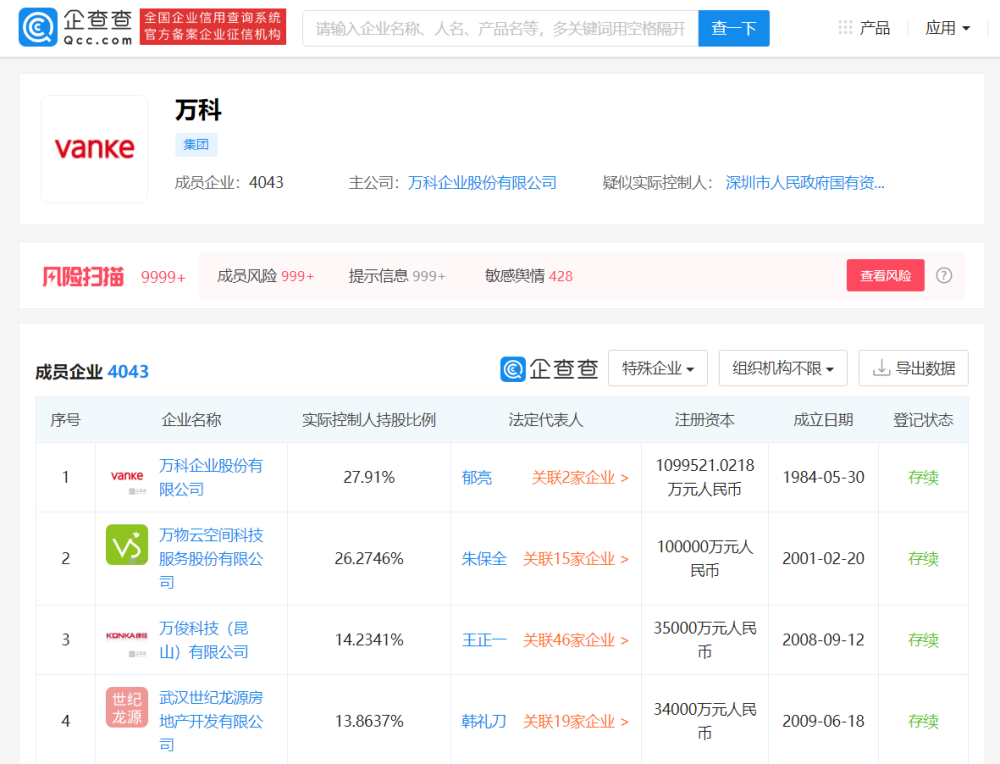Click the green 万物云 logo icon
This screenshot has height=764, width=1000.
127,545
